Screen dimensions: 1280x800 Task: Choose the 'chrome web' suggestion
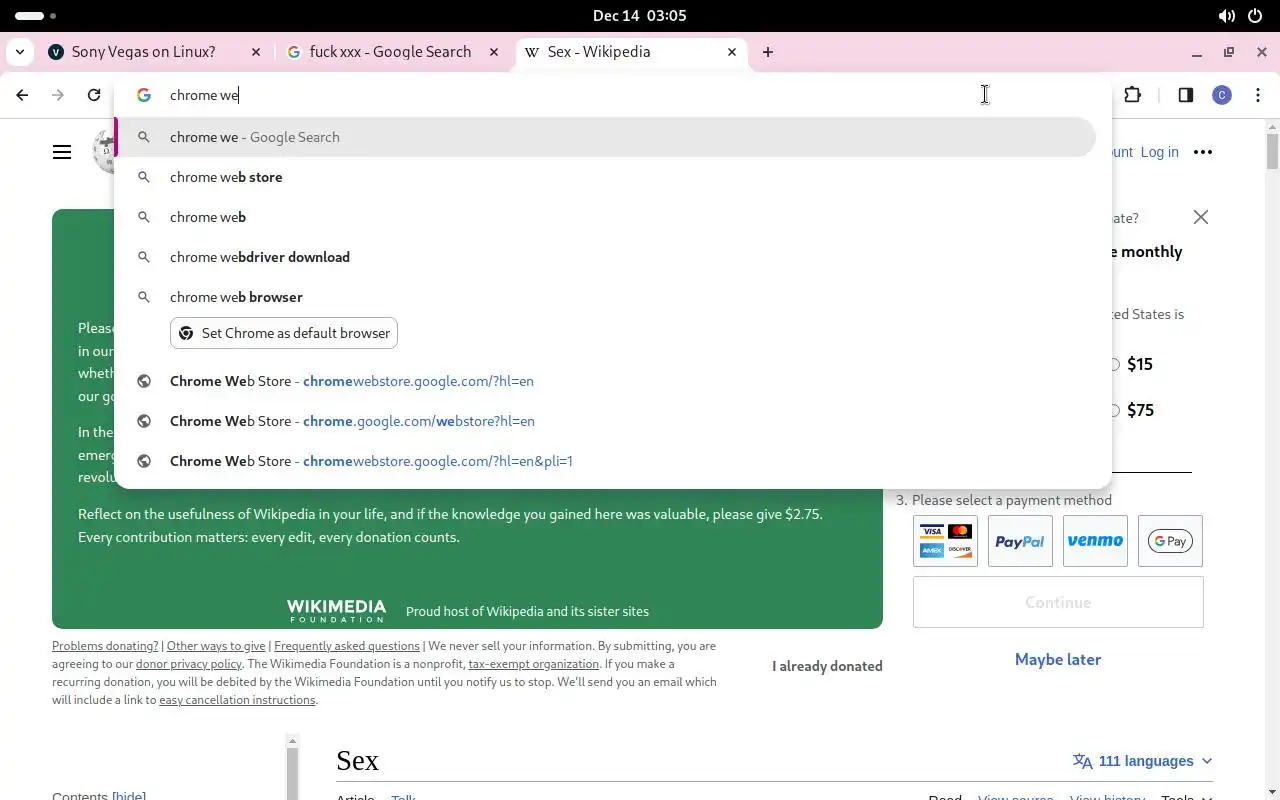click(606, 217)
